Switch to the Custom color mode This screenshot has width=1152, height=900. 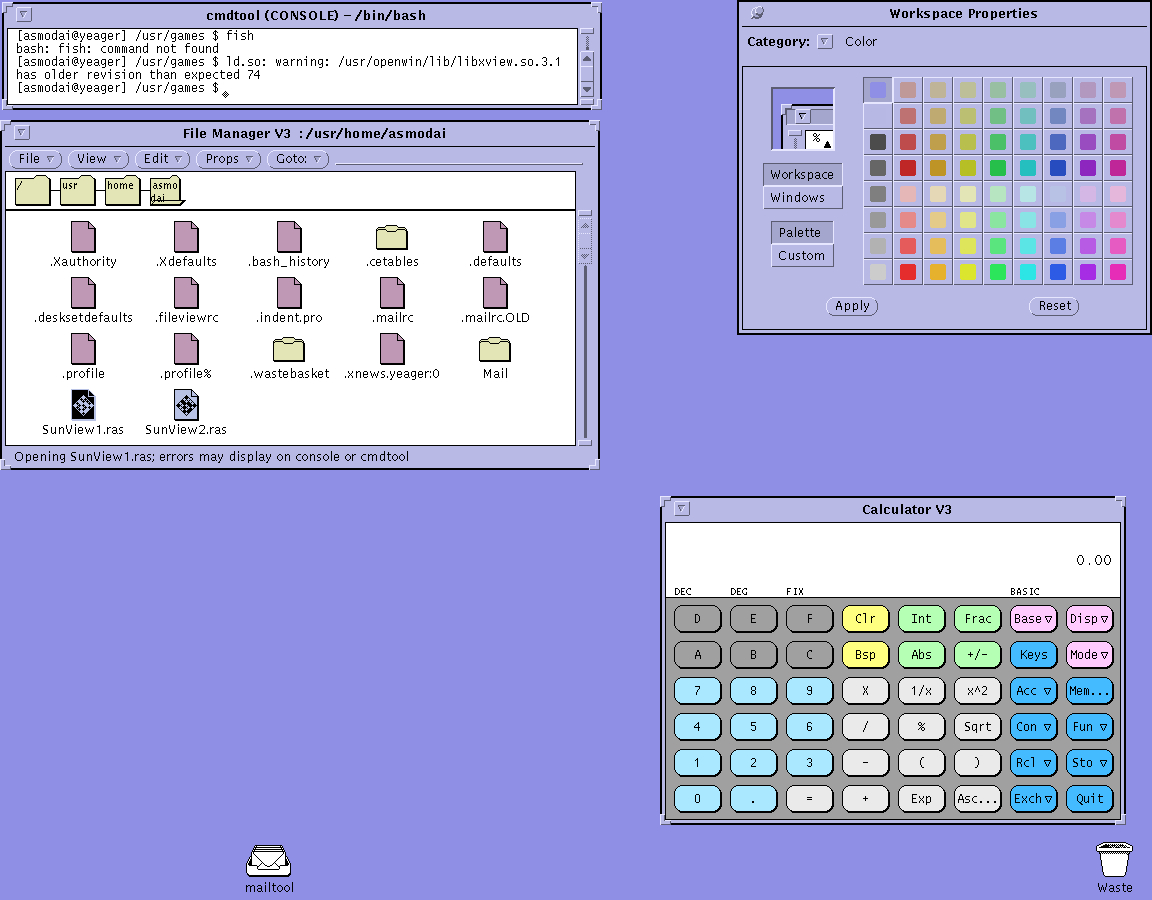[x=802, y=255]
